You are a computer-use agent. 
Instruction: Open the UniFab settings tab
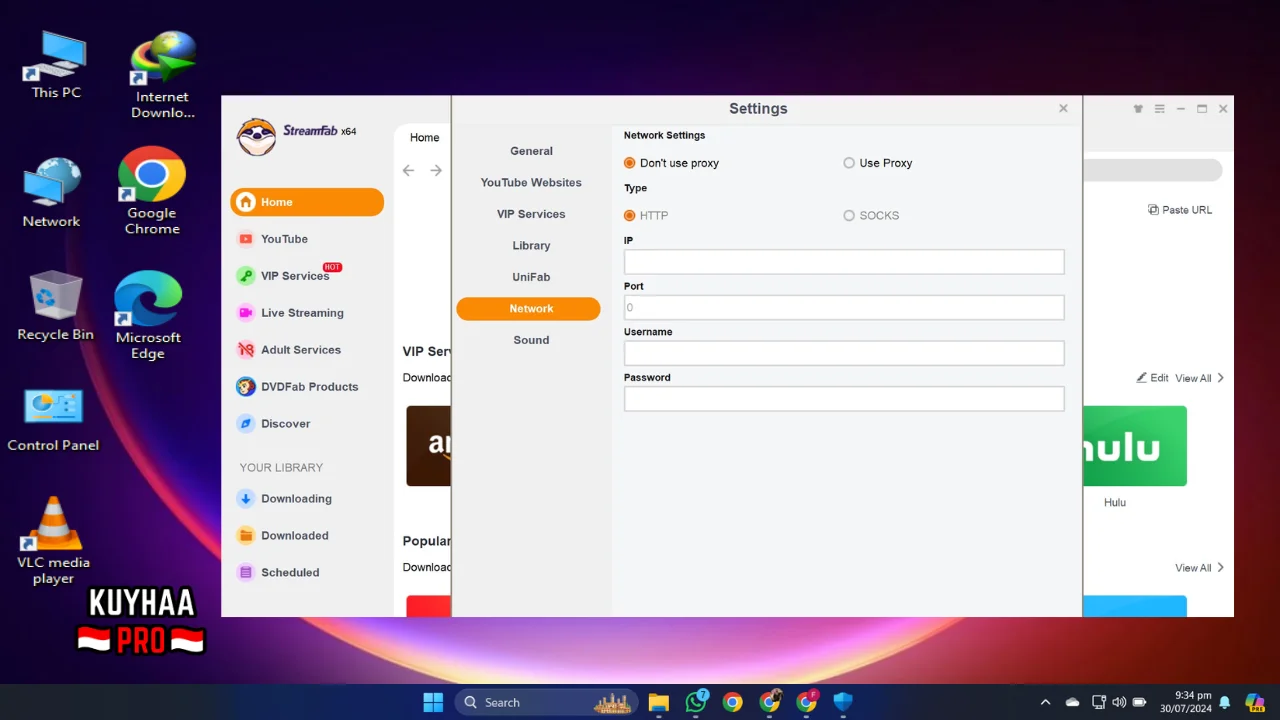click(531, 277)
